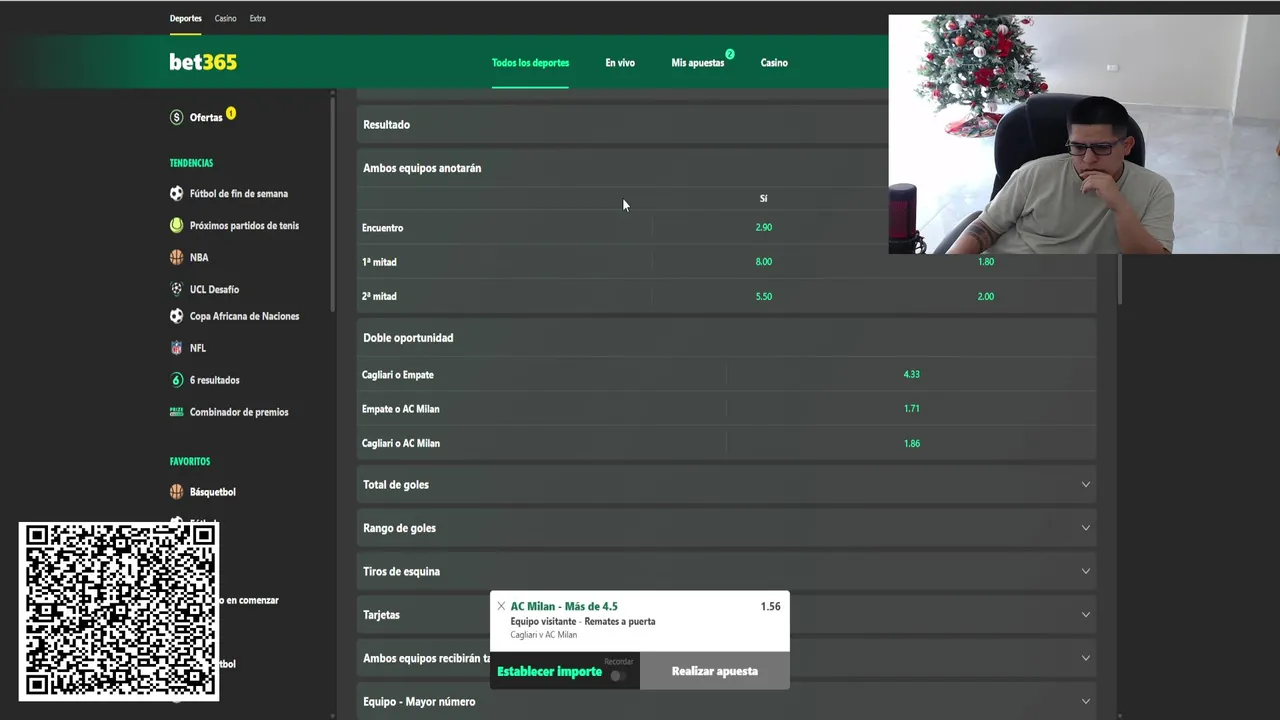
Task: Switch to the Casino top tab
Action: [225, 18]
